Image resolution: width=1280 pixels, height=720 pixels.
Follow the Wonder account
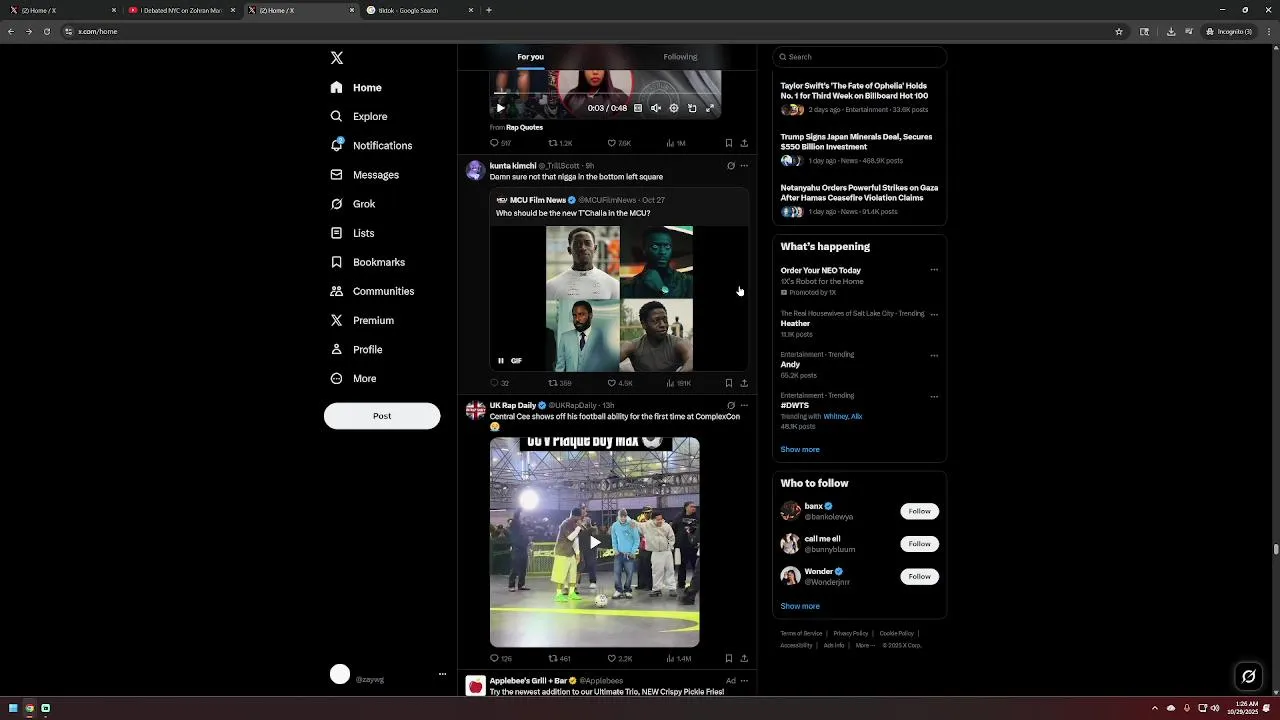[x=919, y=577]
